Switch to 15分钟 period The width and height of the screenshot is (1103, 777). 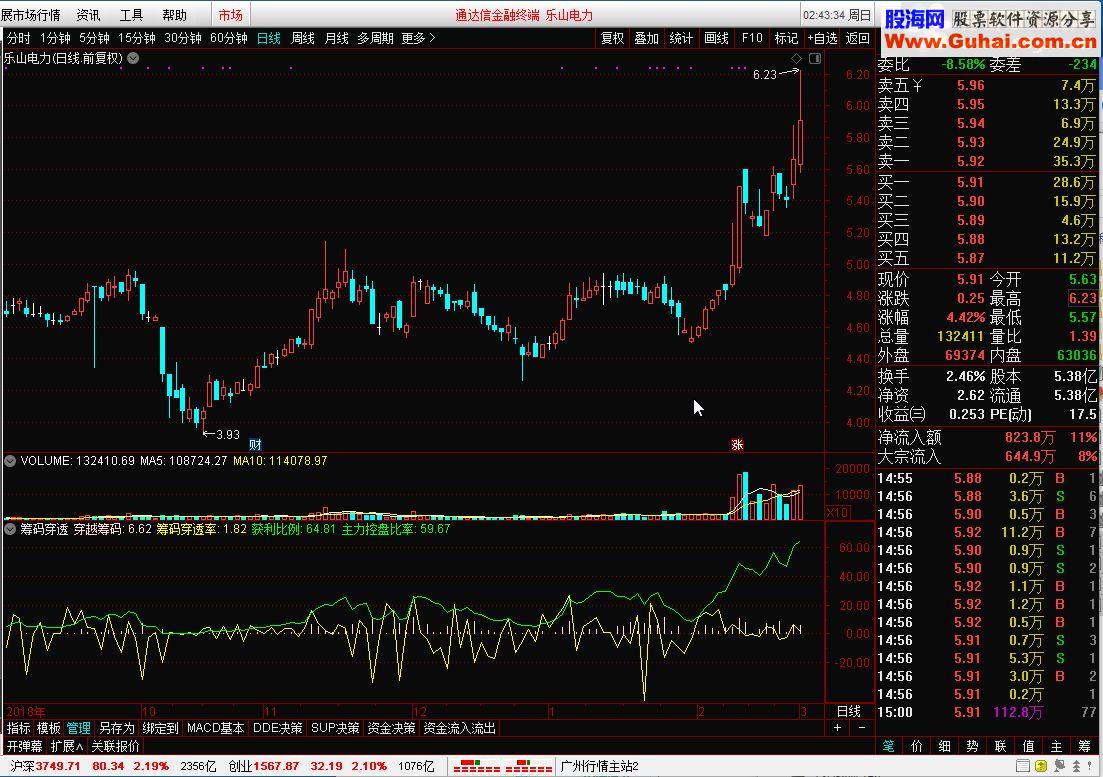click(x=136, y=38)
